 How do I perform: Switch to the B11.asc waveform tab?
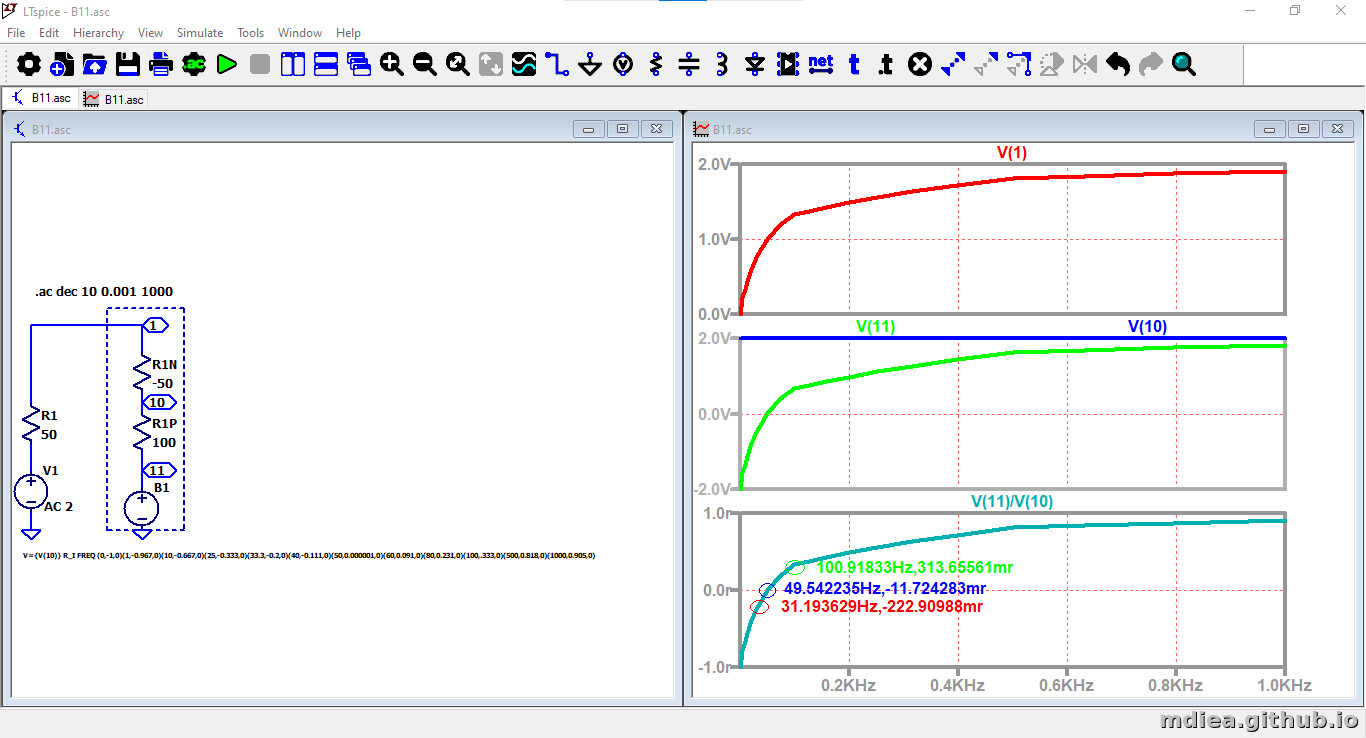point(114,99)
